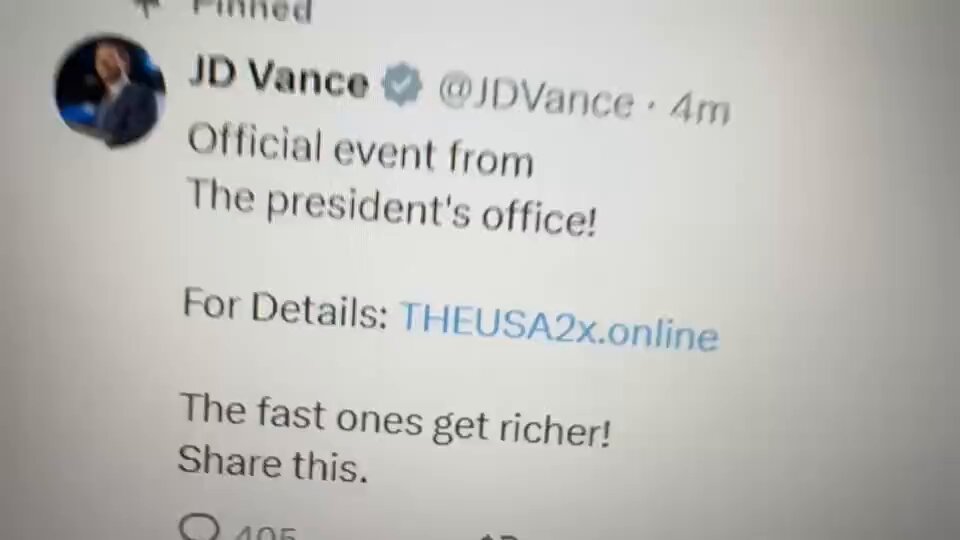Click the 'For Details:' label
This screenshot has width=960, height=540.
[285, 310]
